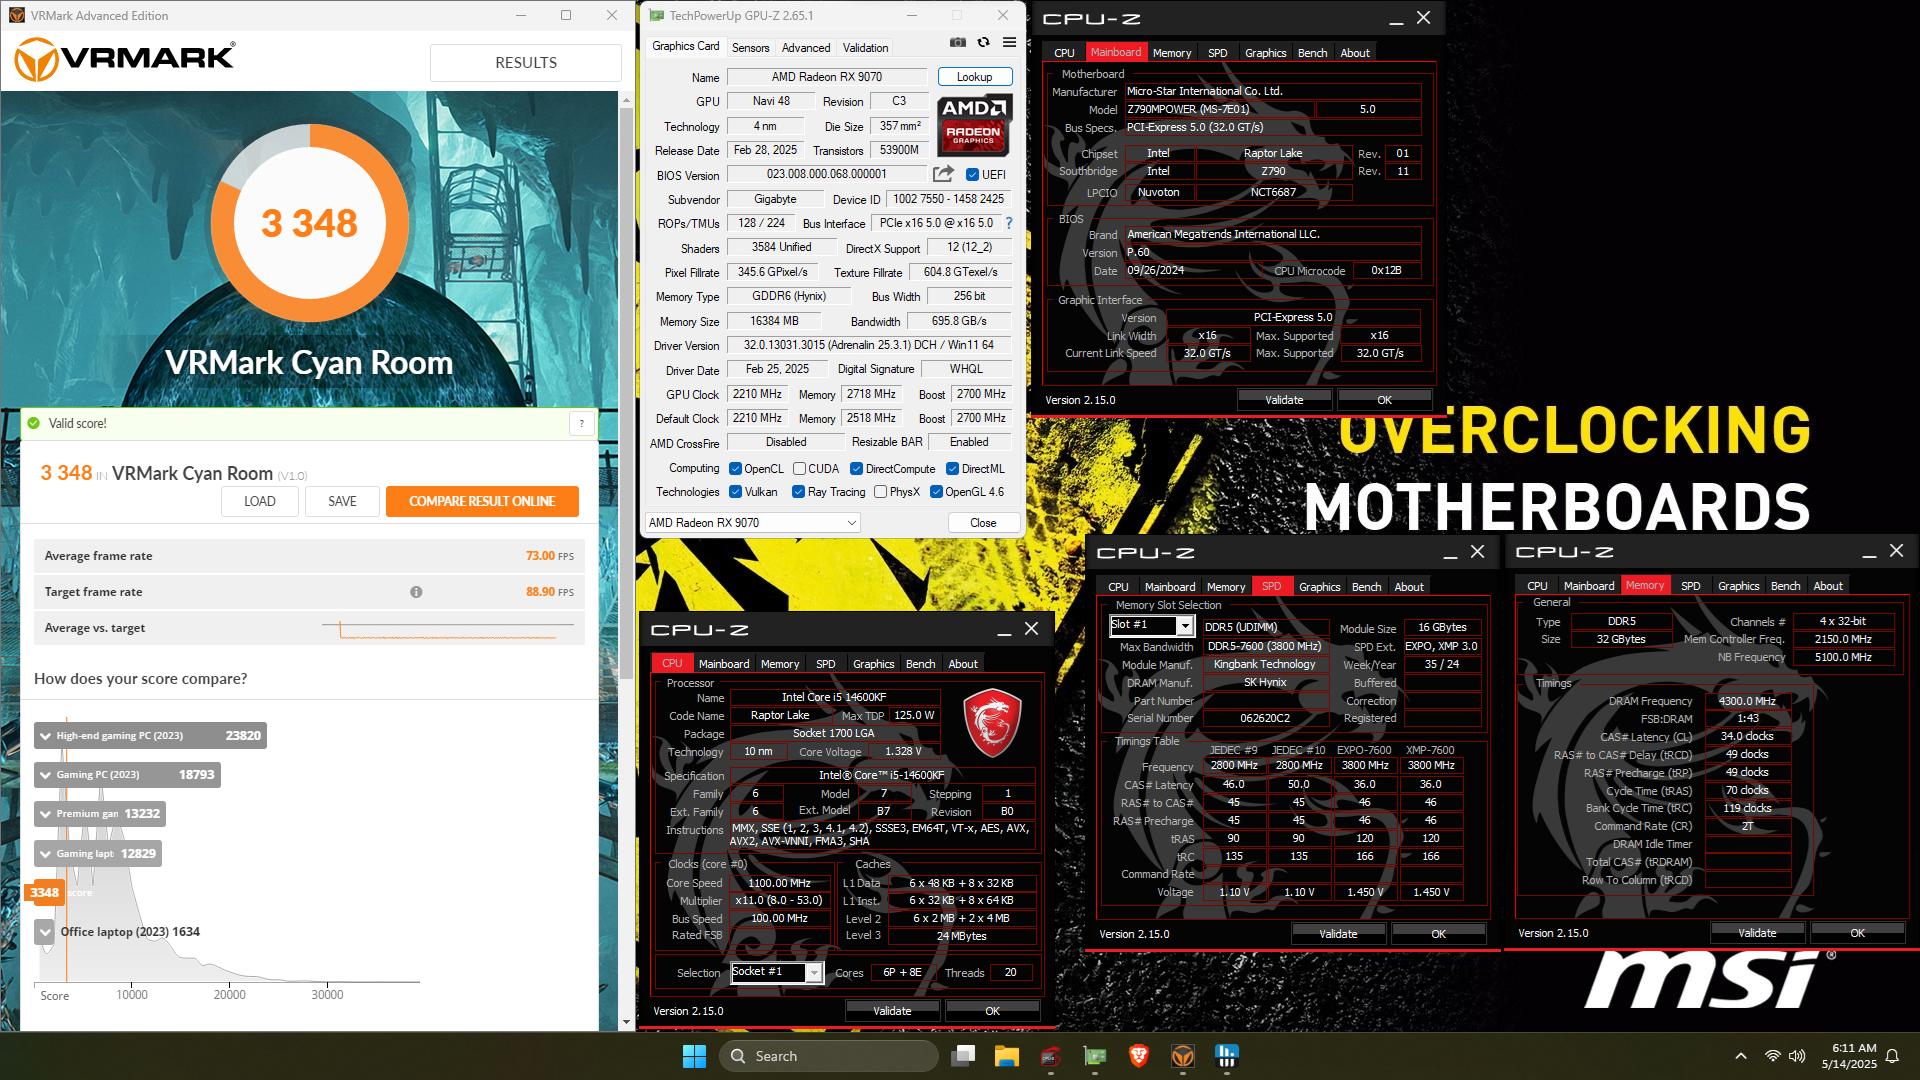Viewport: 1920px width, 1080px height.
Task: Minimize the CPU-Z Mainboard window
Action: [1396, 18]
